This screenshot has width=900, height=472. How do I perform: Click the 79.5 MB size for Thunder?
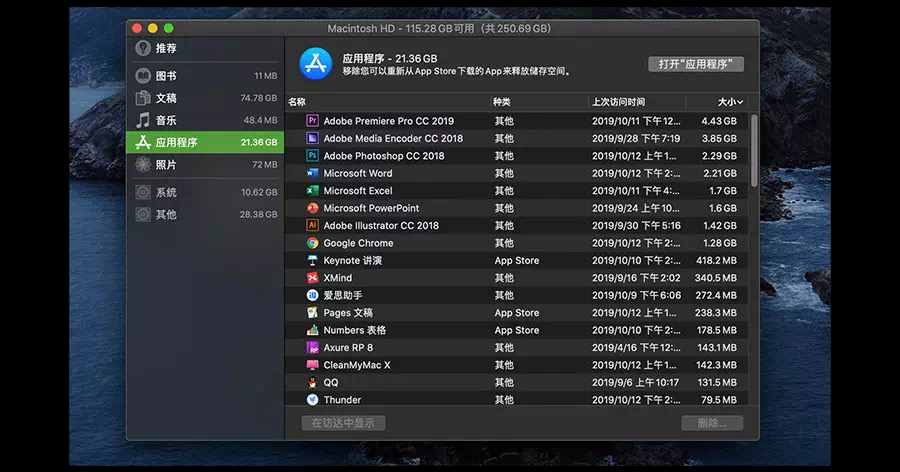pyautogui.click(x=719, y=400)
